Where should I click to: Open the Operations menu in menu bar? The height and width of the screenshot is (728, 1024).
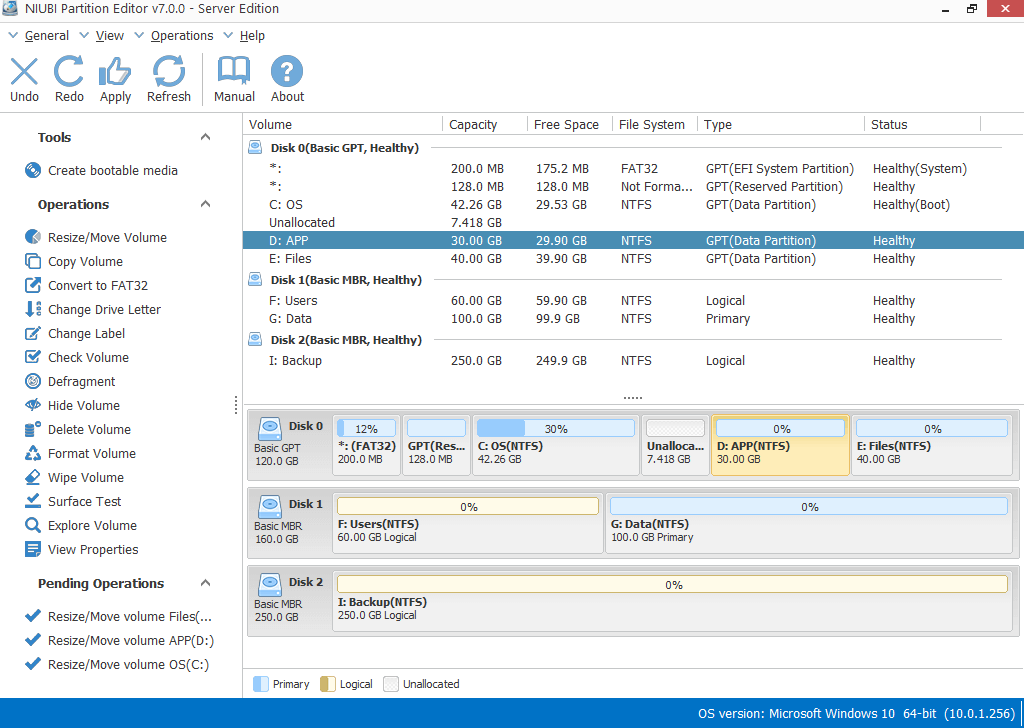tap(181, 36)
